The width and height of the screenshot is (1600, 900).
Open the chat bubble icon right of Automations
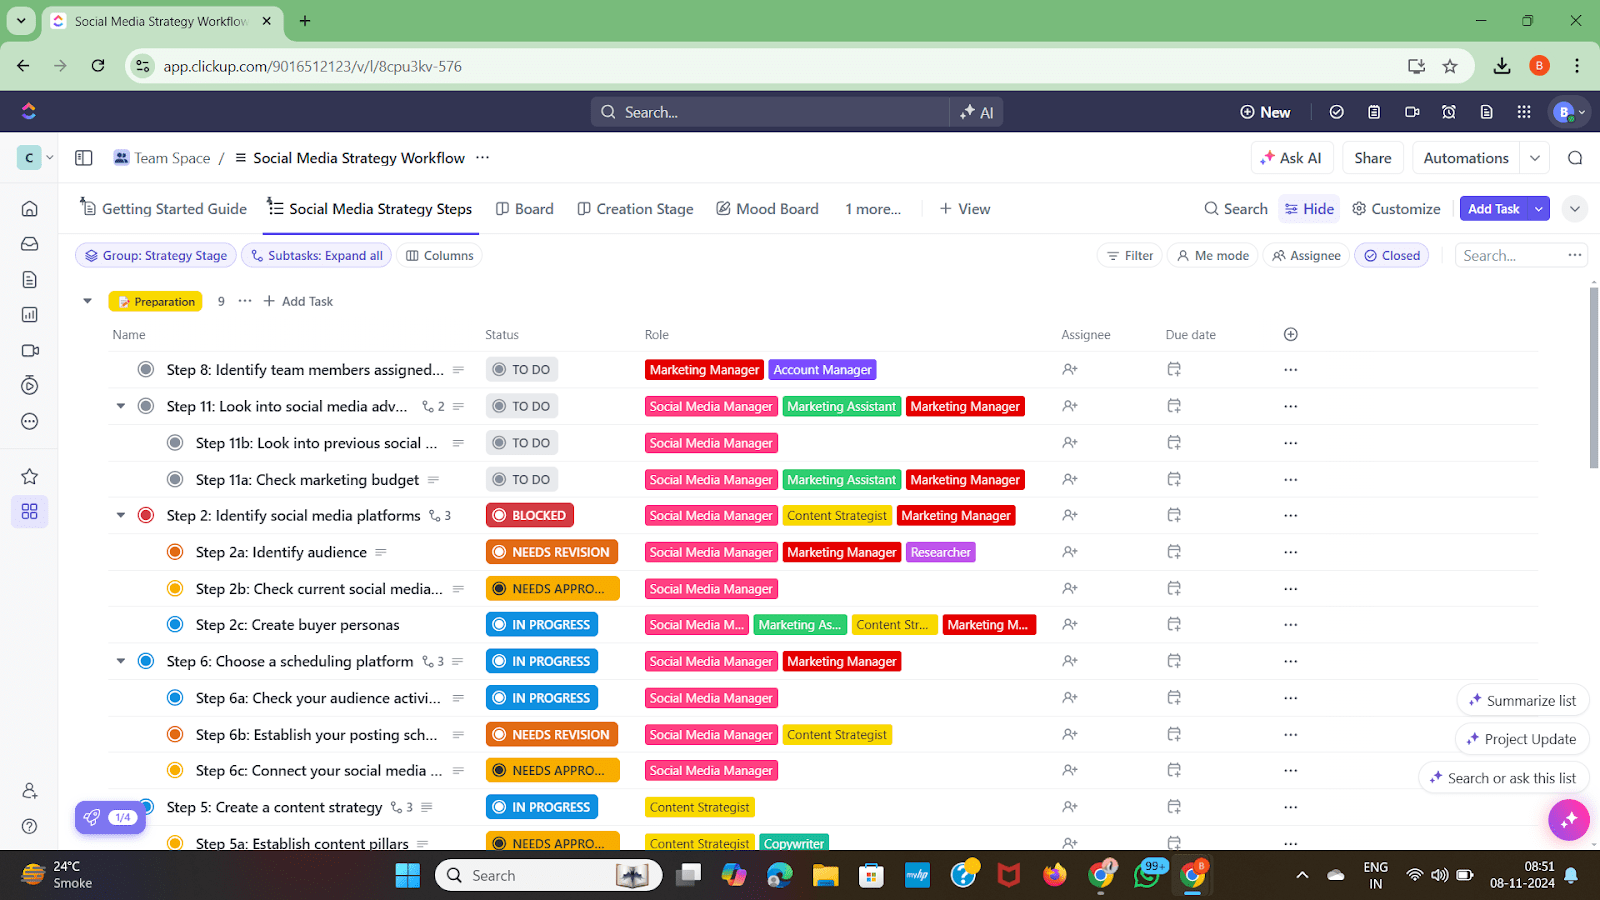tap(1575, 158)
